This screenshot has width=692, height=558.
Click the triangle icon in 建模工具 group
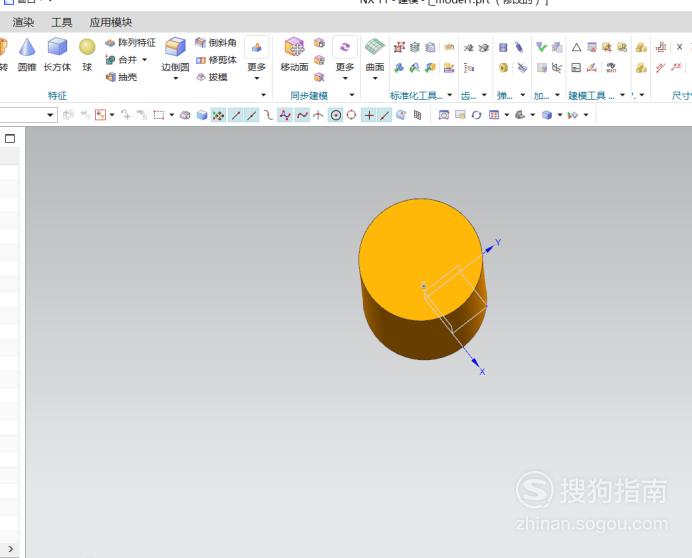tap(576, 47)
